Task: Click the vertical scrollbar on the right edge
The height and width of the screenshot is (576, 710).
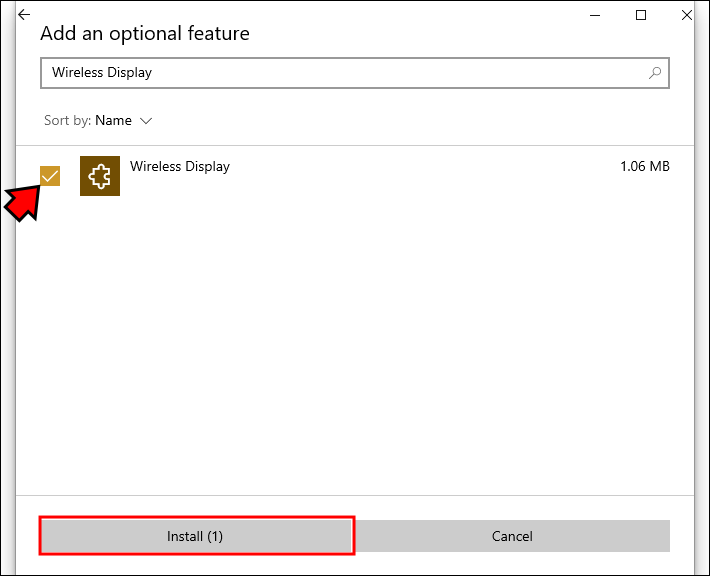Action: 692,300
